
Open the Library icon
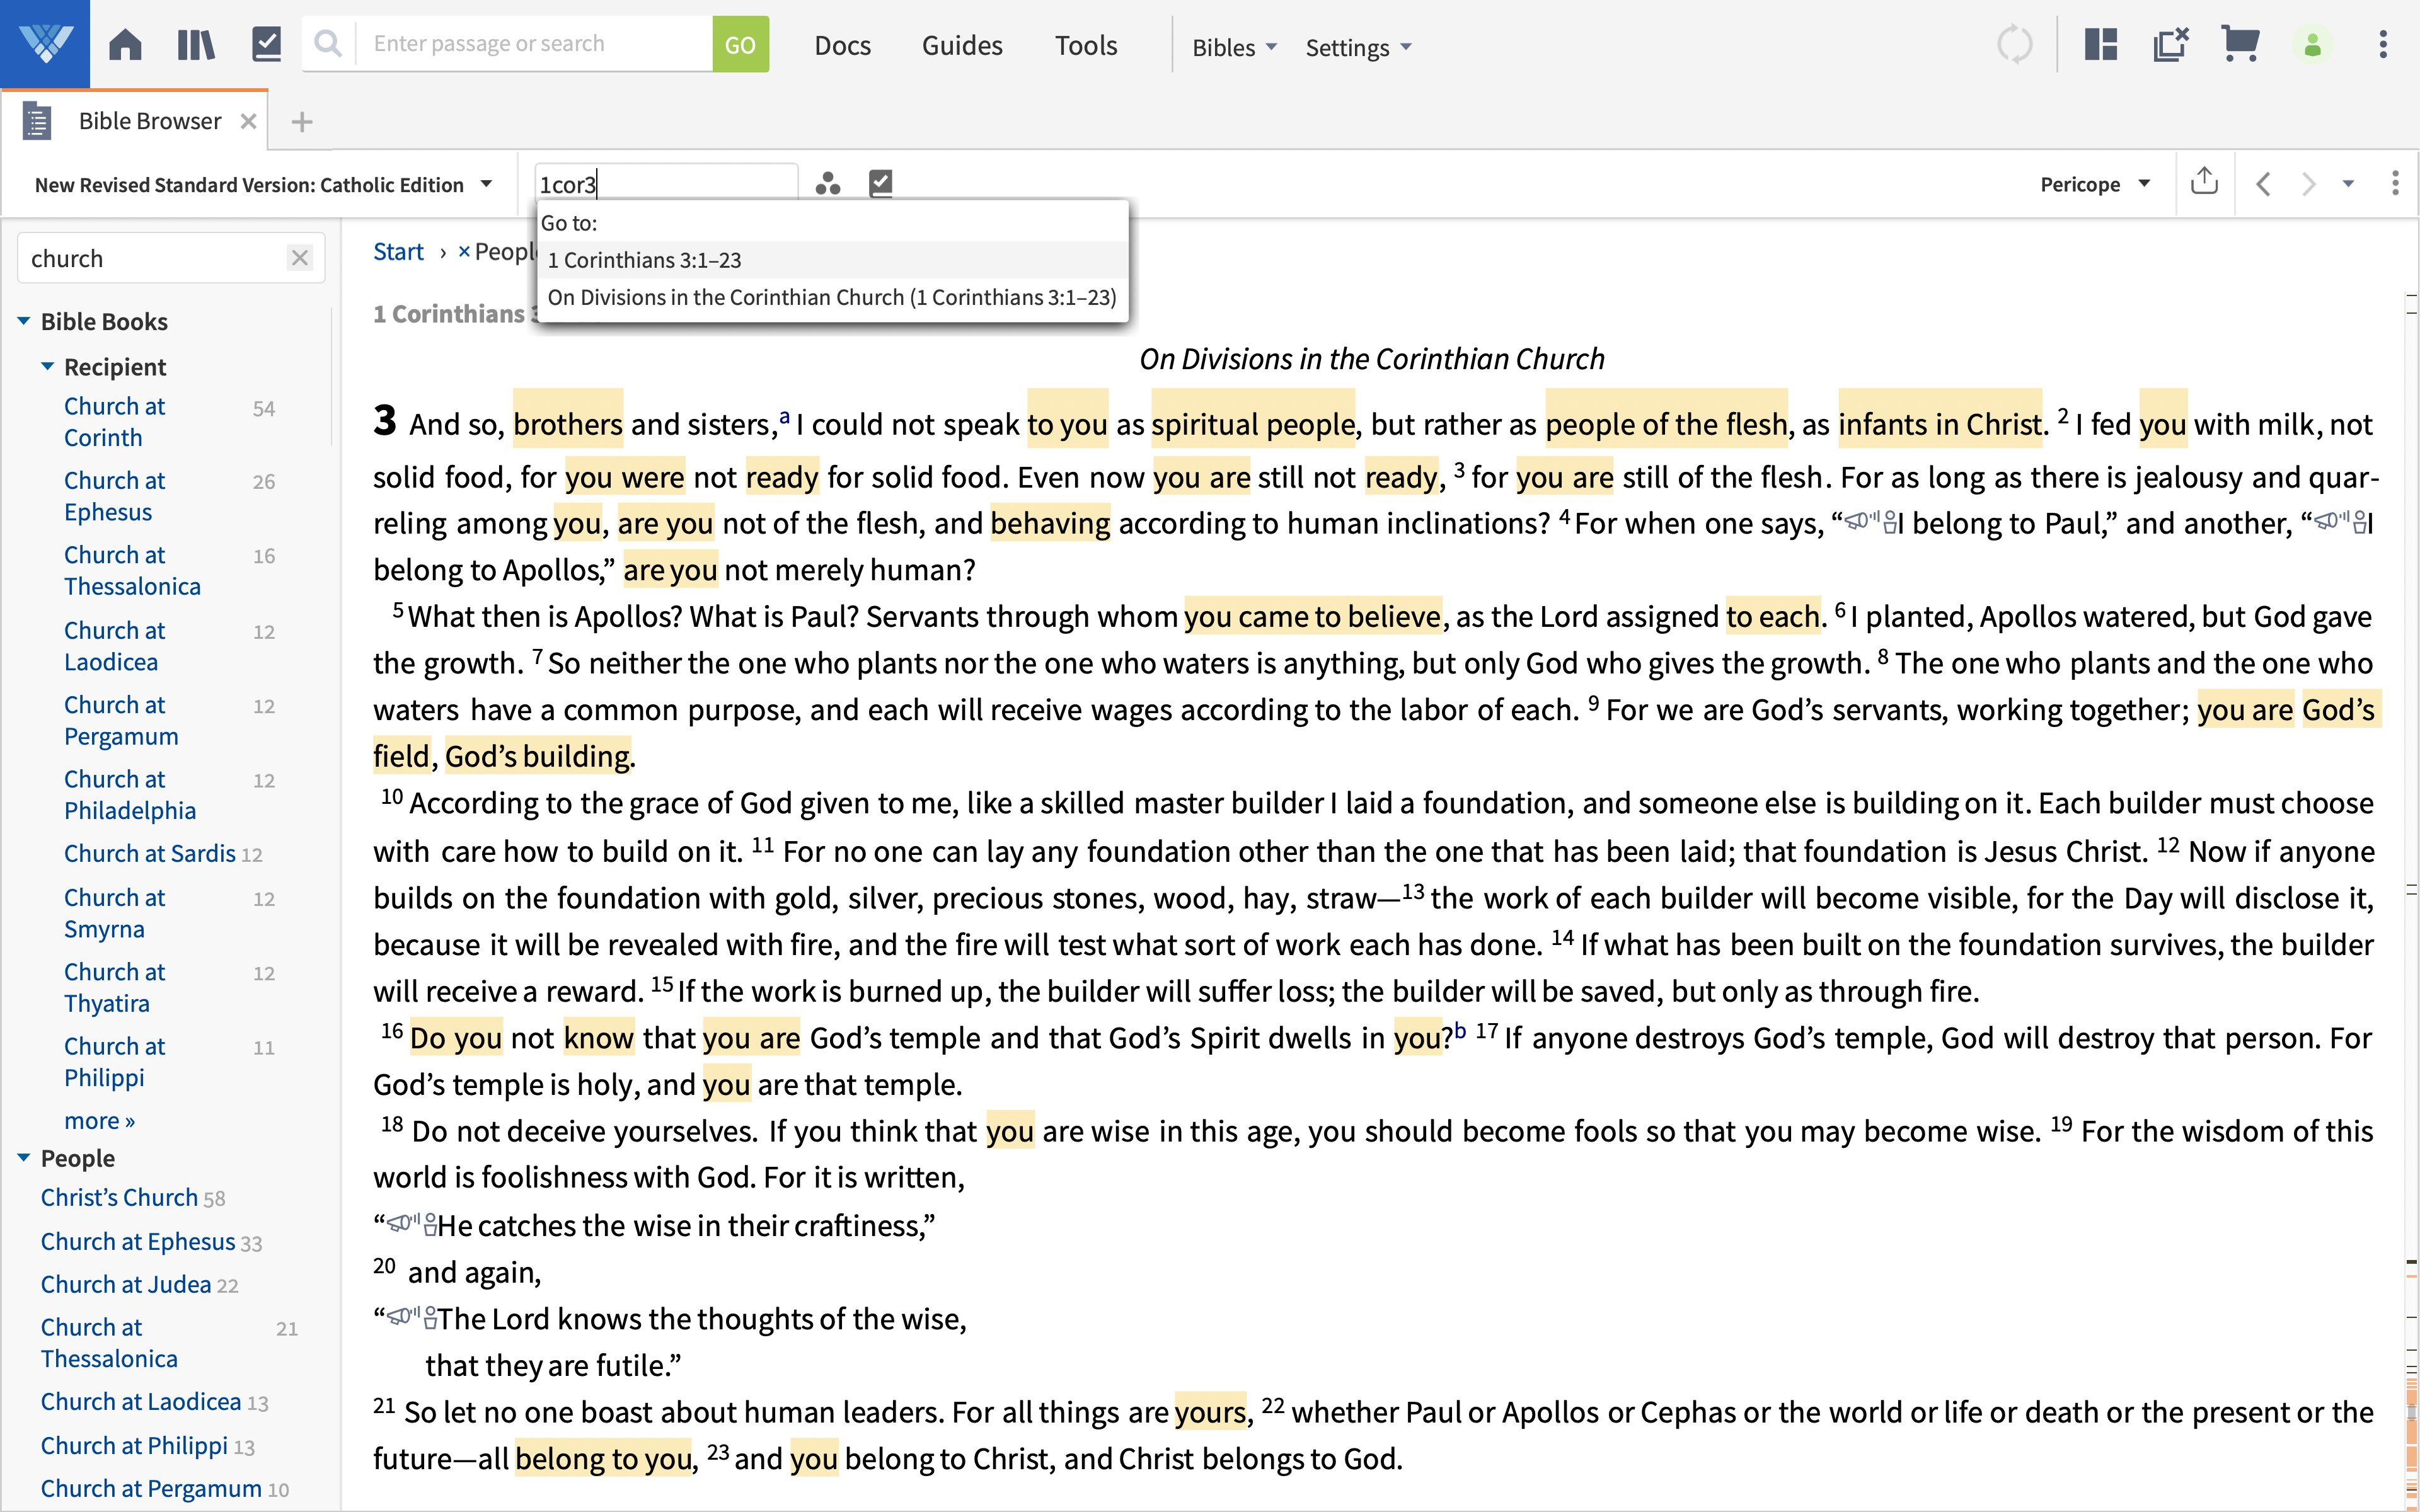(x=196, y=45)
